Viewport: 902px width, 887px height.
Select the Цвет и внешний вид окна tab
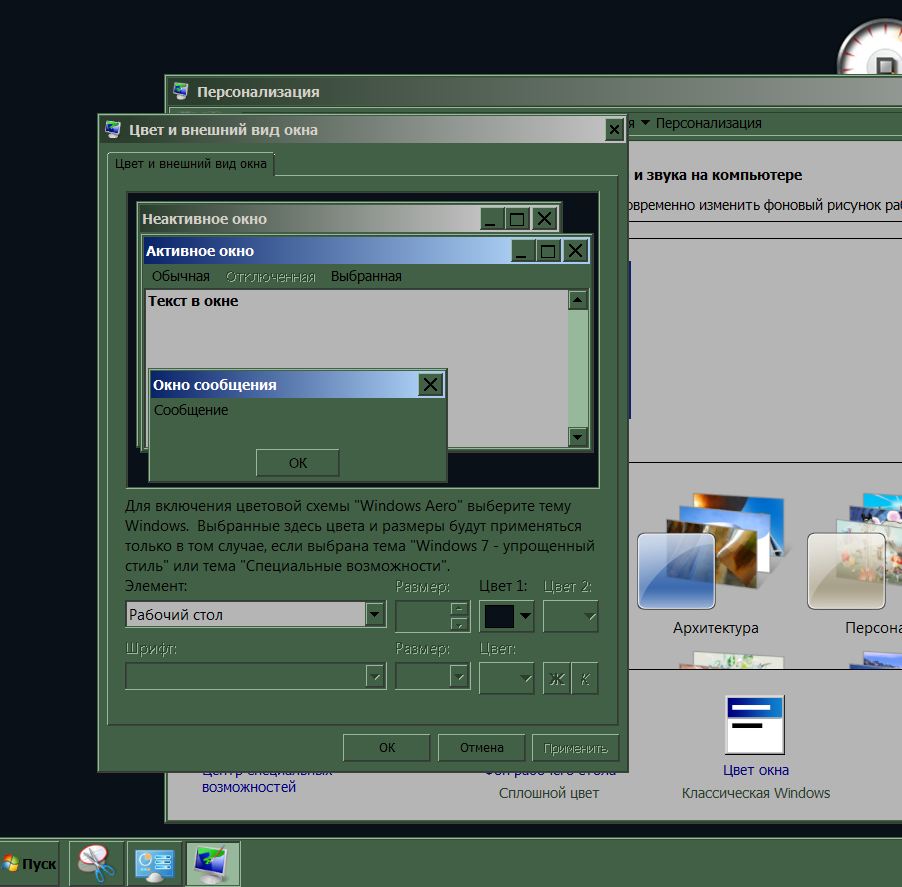click(190, 163)
